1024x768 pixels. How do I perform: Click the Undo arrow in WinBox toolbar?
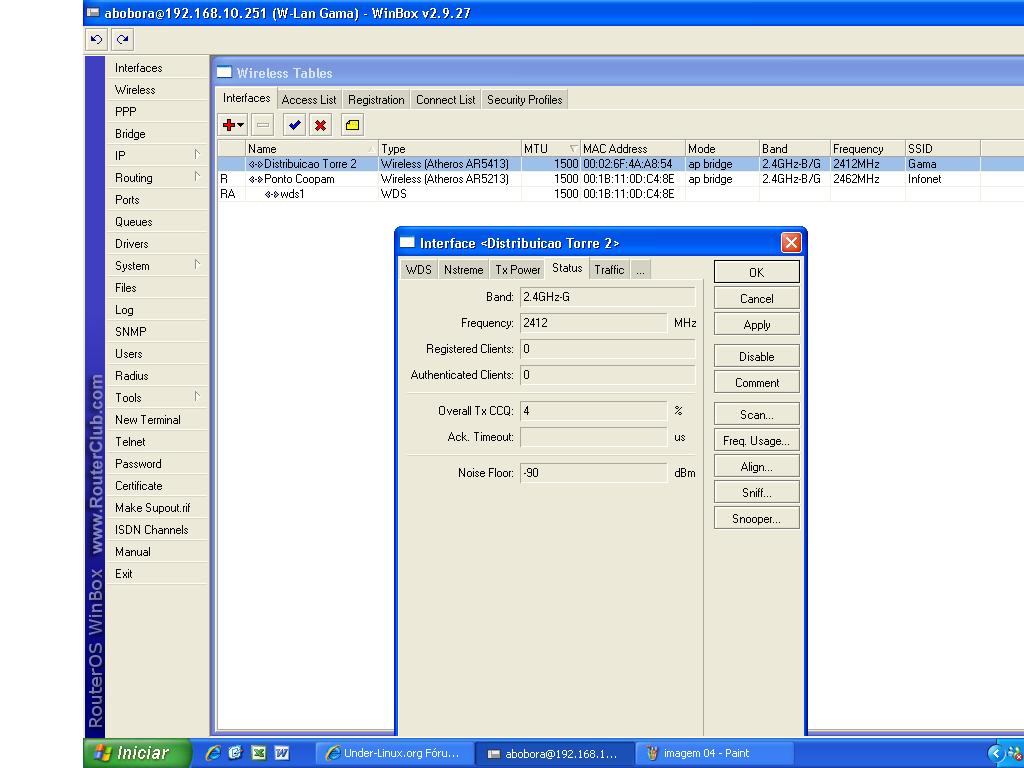(96, 40)
